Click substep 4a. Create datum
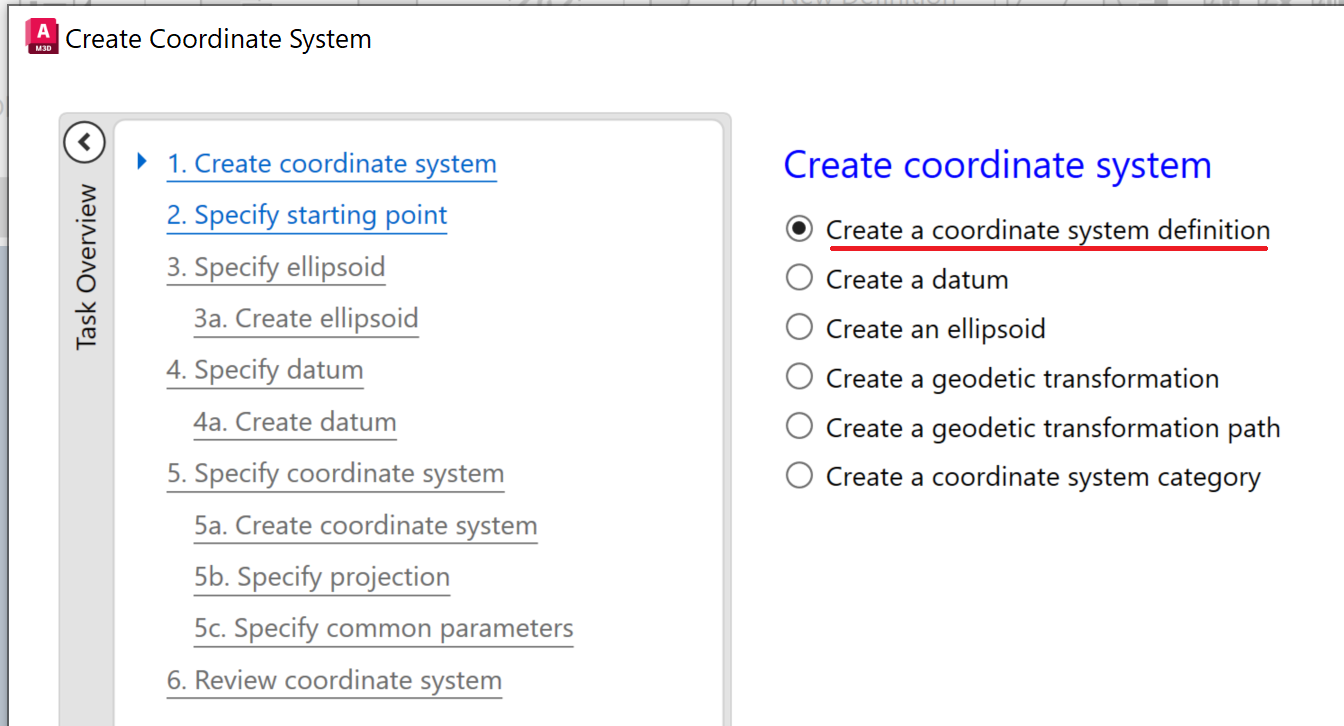The image size is (1344, 726). click(x=295, y=422)
